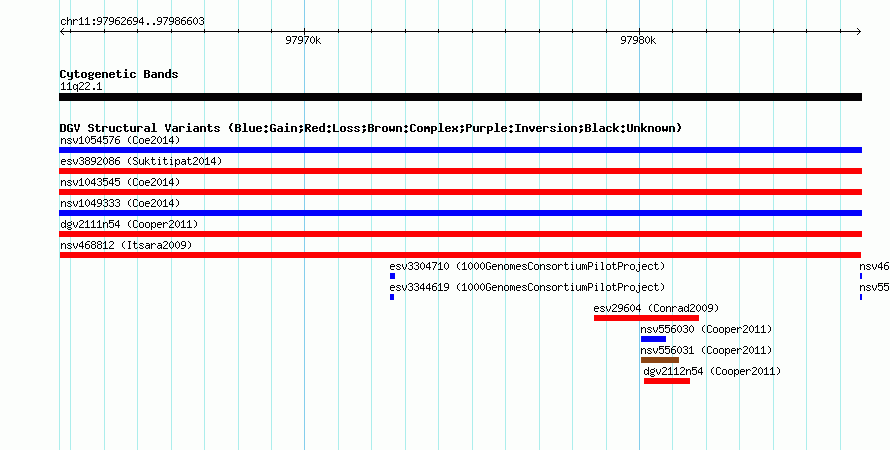890x450 pixels.
Task: Open the truncated nsv46 label at right edge
Action: click(875, 266)
